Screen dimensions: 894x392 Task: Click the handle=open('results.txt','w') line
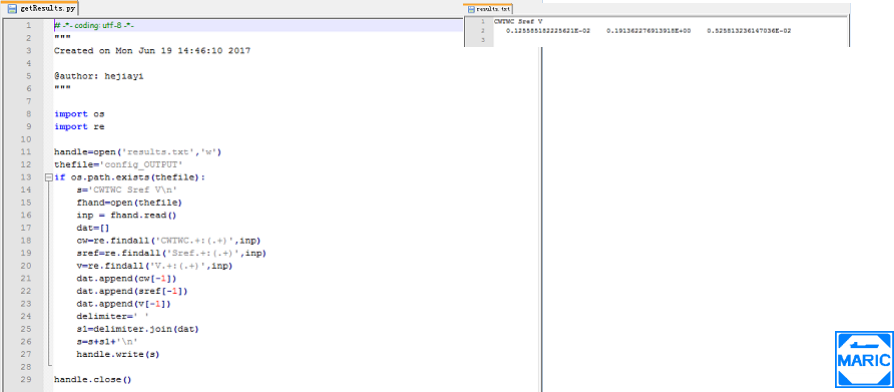137,152
